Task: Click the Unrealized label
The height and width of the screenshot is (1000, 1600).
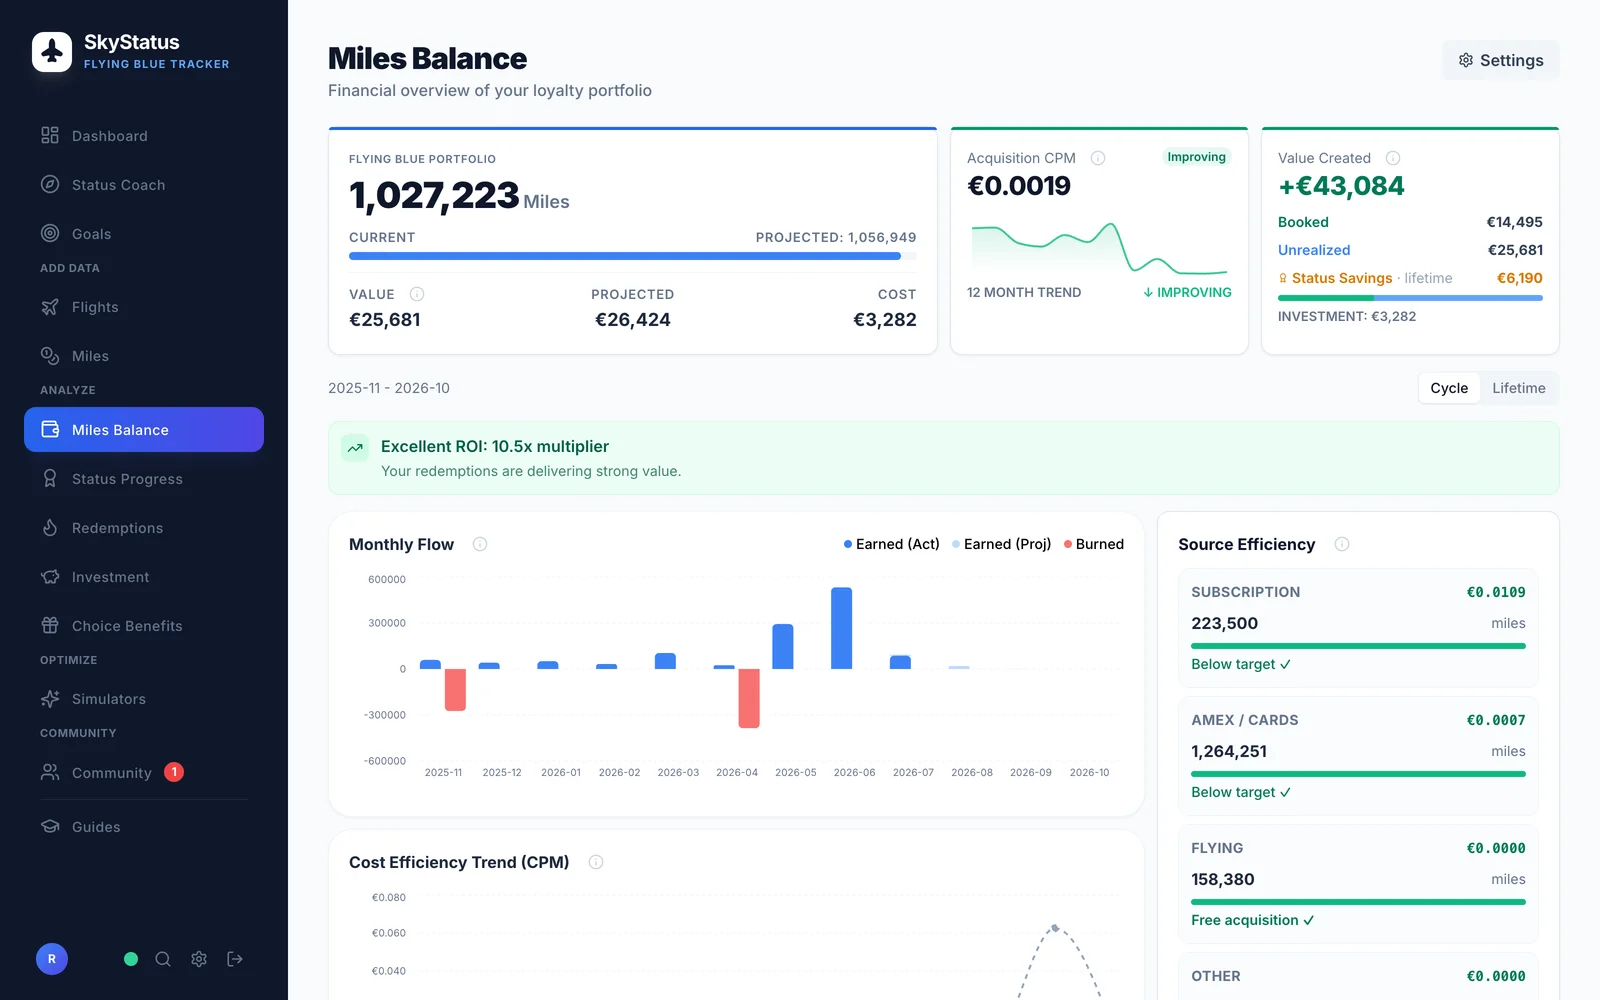Action: click(x=1314, y=250)
